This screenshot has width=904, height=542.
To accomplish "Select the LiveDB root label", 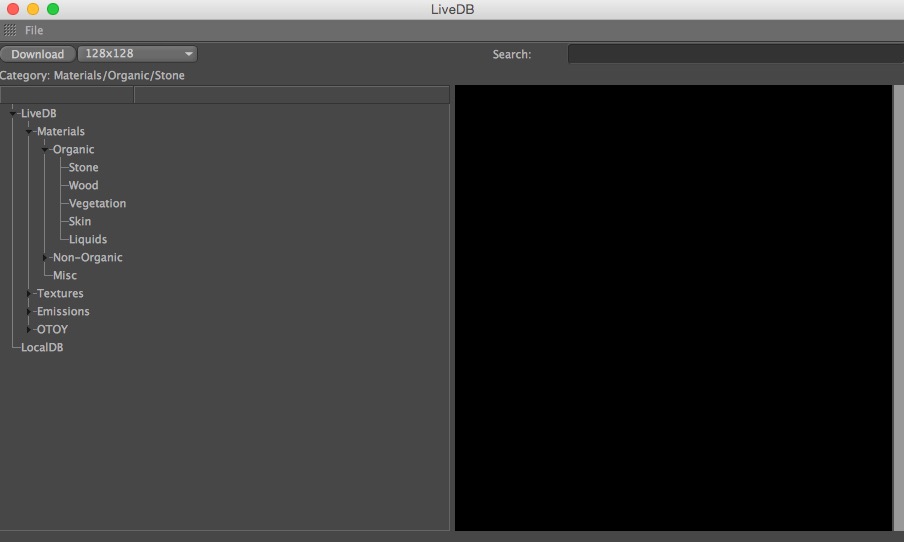I will pos(39,114).
